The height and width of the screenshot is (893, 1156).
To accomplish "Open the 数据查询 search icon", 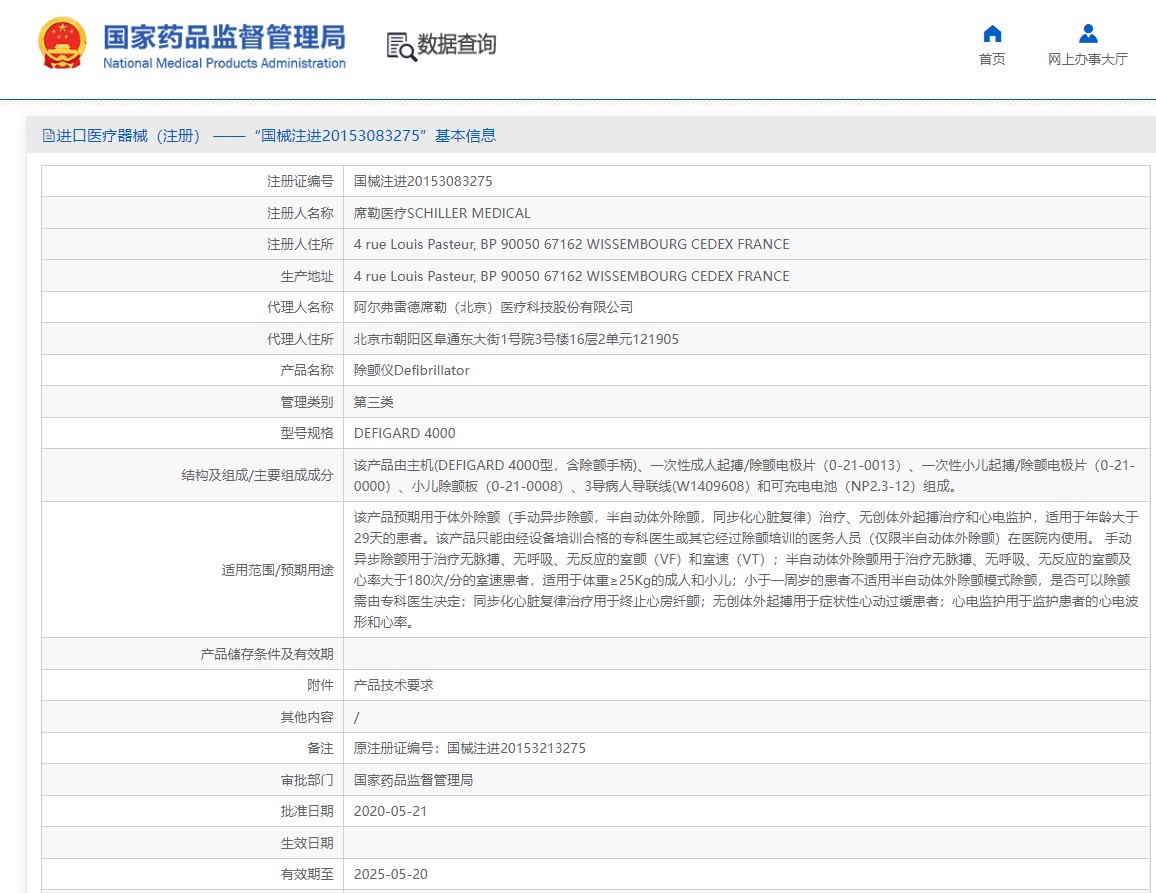I will pyautogui.click(x=401, y=46).
